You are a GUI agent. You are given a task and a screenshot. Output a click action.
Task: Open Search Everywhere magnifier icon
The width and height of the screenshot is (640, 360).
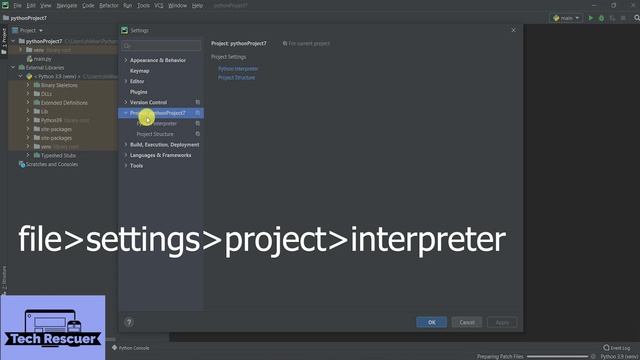637,18
